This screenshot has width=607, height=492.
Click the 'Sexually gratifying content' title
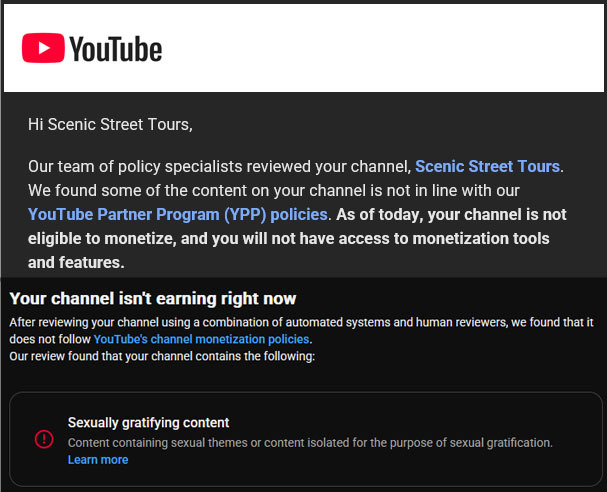coord(148,422)
